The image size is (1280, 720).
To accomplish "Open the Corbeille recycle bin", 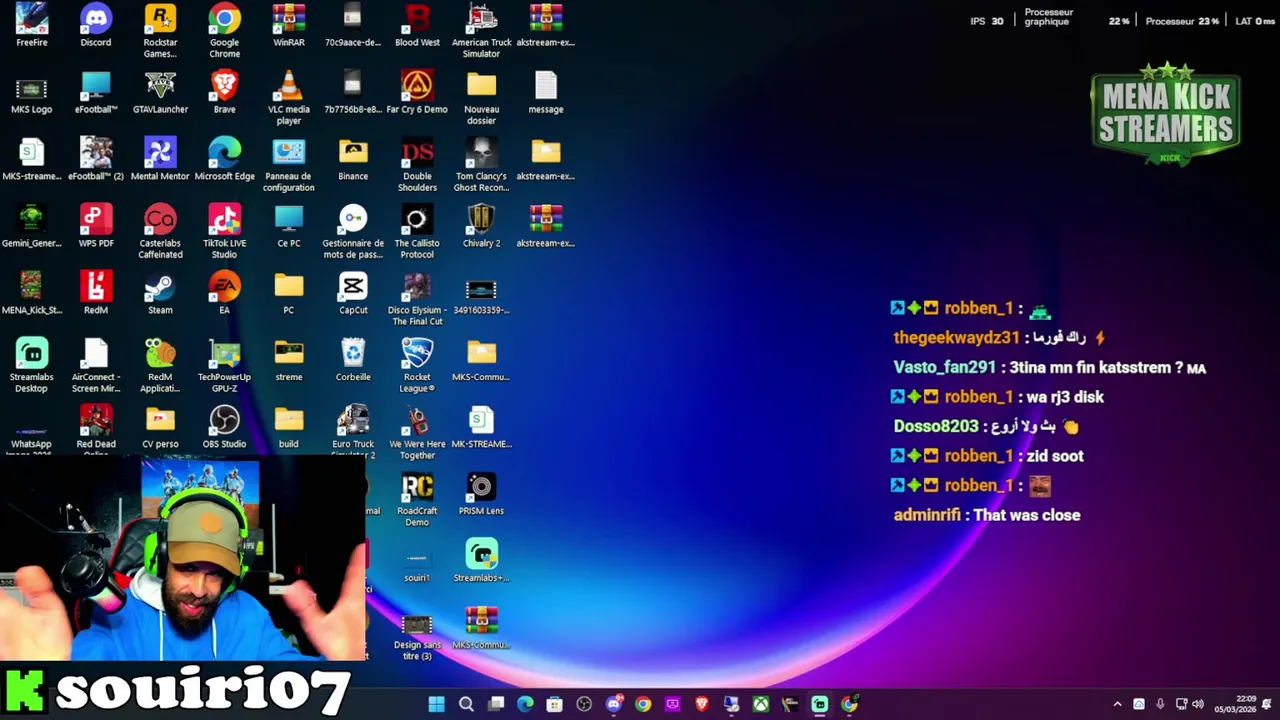I will pyautogui.click(x=353, y=360).
